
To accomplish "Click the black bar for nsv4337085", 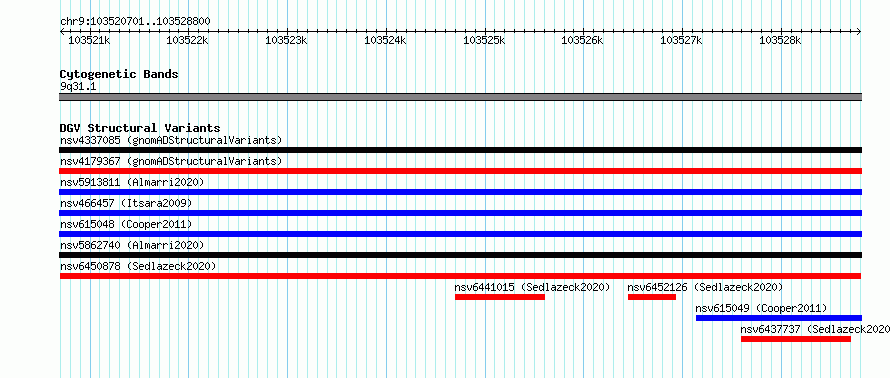I will click(460, 150).
